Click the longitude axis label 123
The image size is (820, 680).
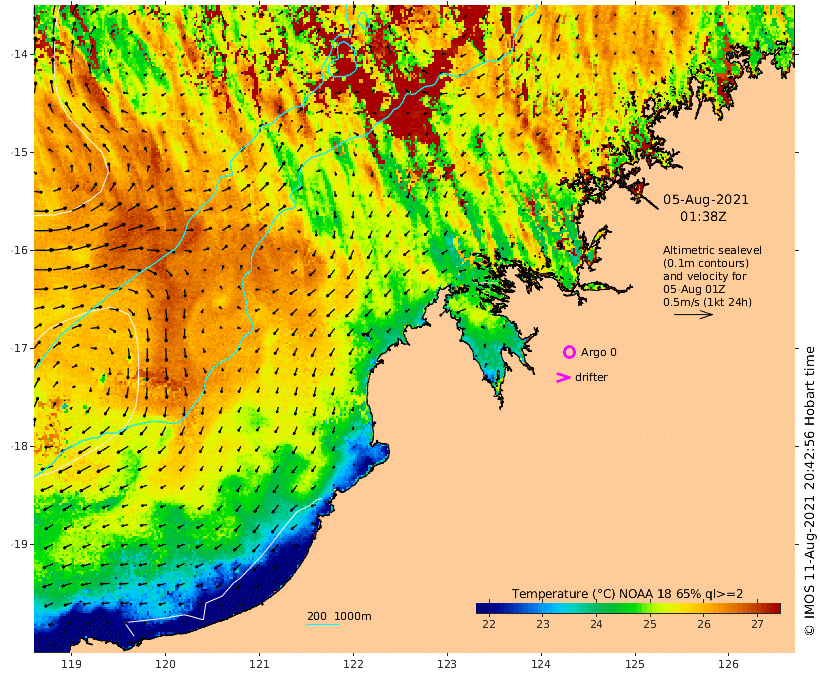447,664
